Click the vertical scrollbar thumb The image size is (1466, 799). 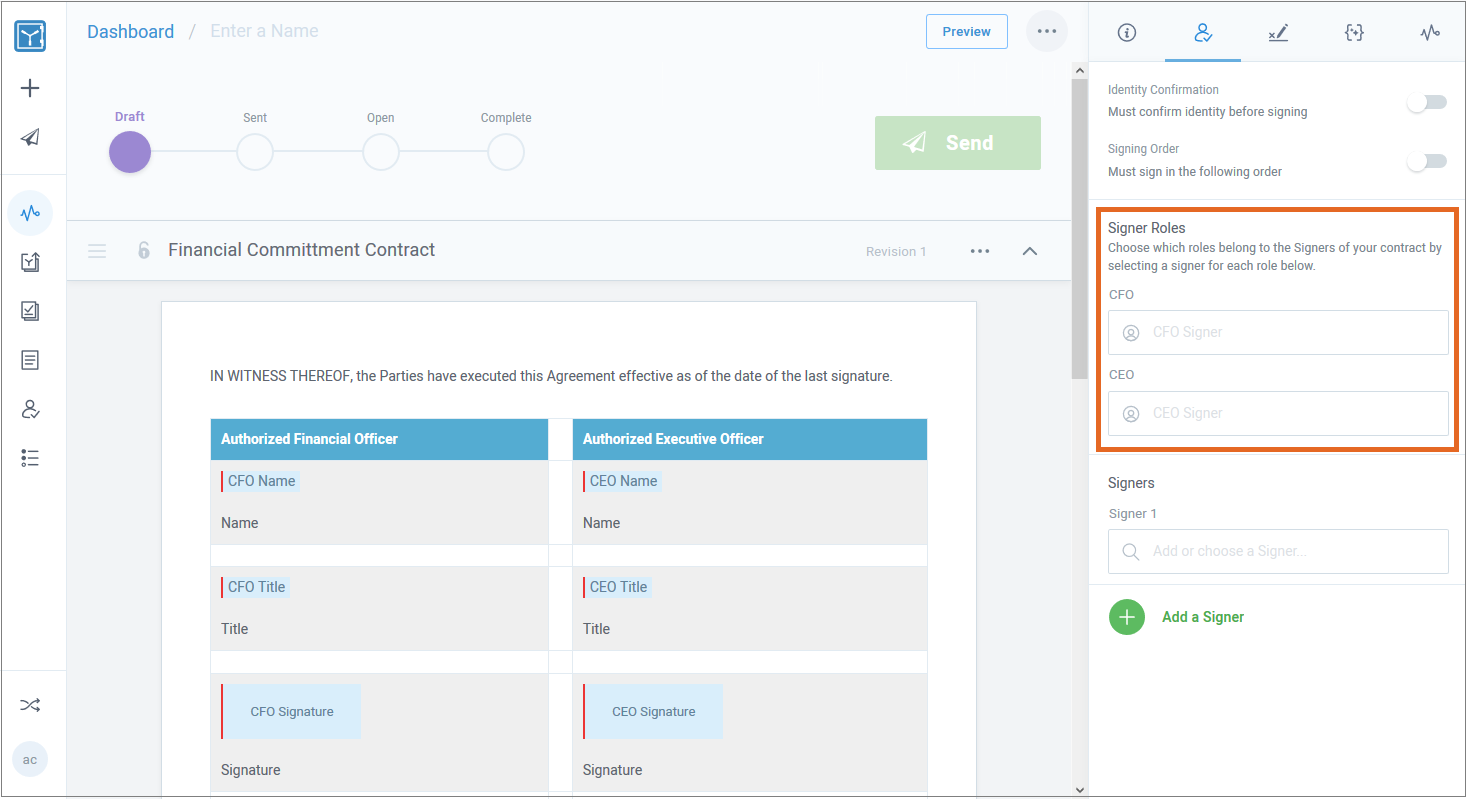[x=1079, y=229]
